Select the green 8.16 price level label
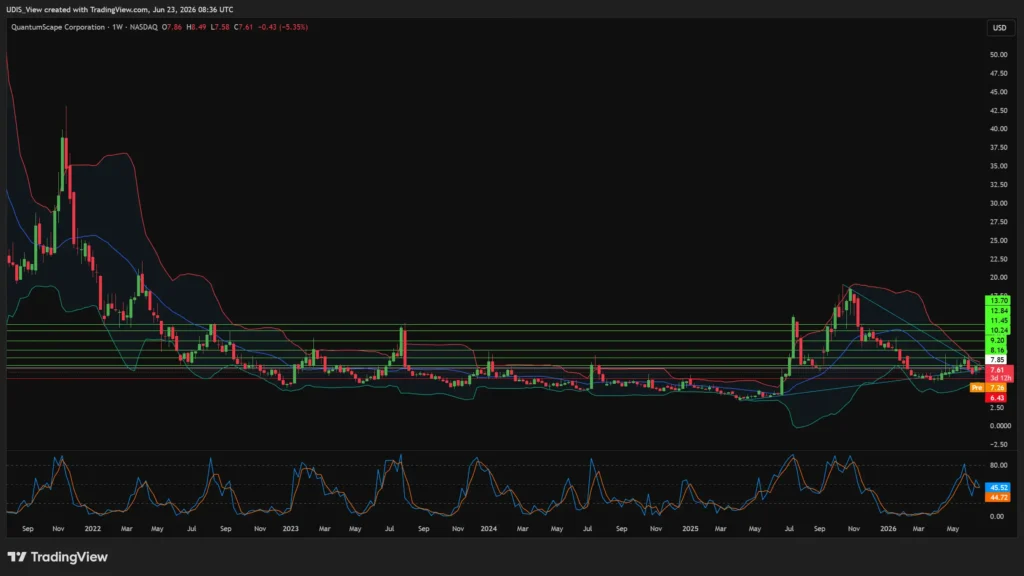The image size is (1024, 576). (x=998, y=350)
